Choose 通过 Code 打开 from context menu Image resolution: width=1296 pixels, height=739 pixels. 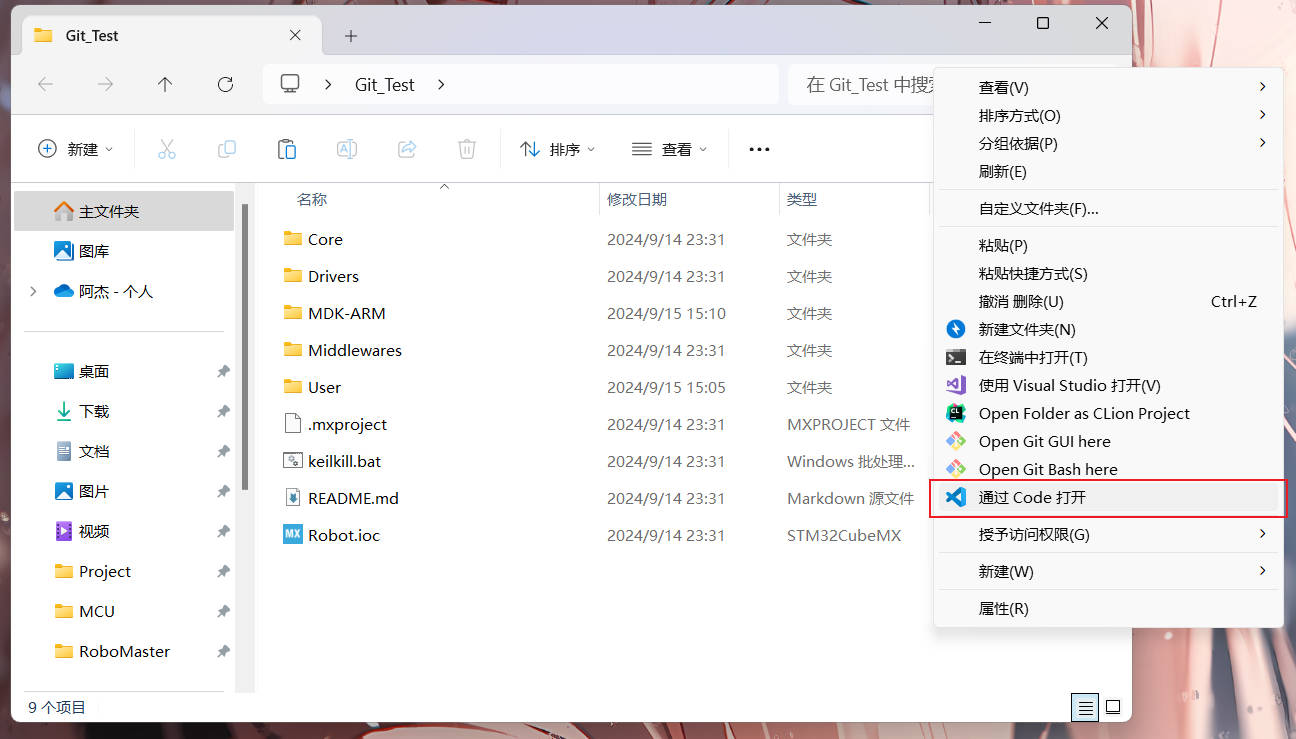(x=1032, y=497)
